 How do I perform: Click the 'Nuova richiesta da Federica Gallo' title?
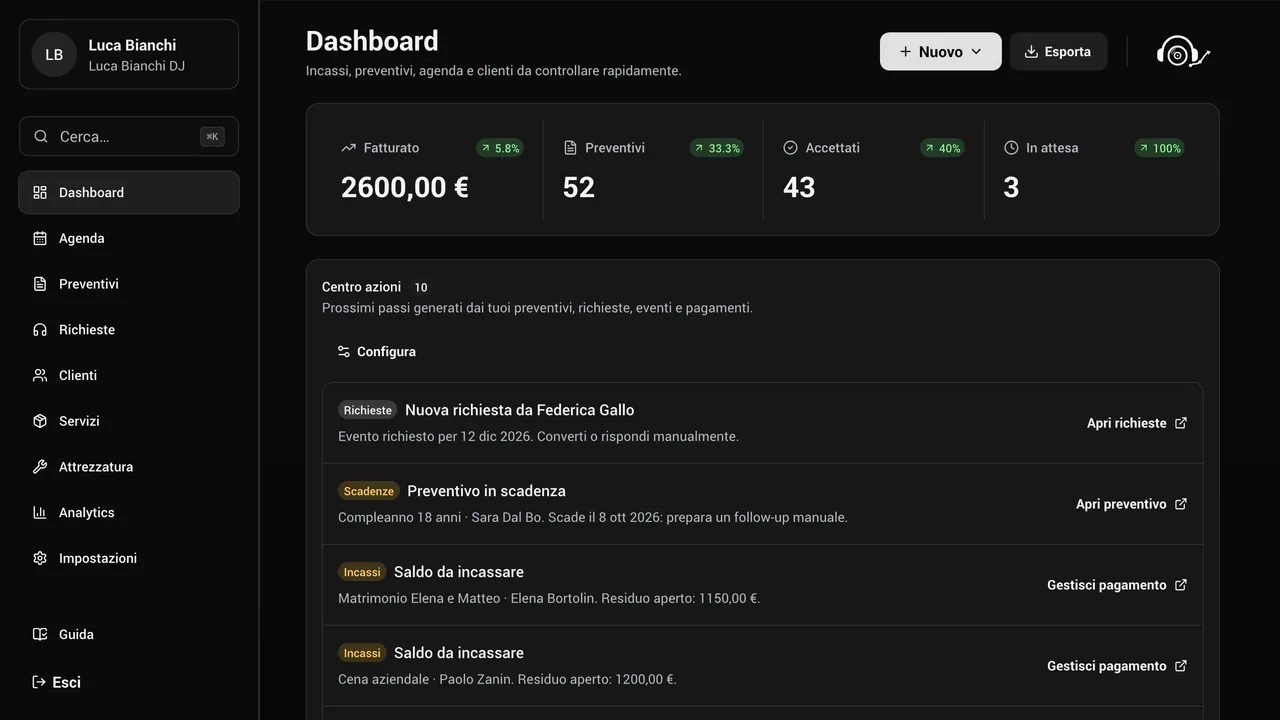[520, 410]
